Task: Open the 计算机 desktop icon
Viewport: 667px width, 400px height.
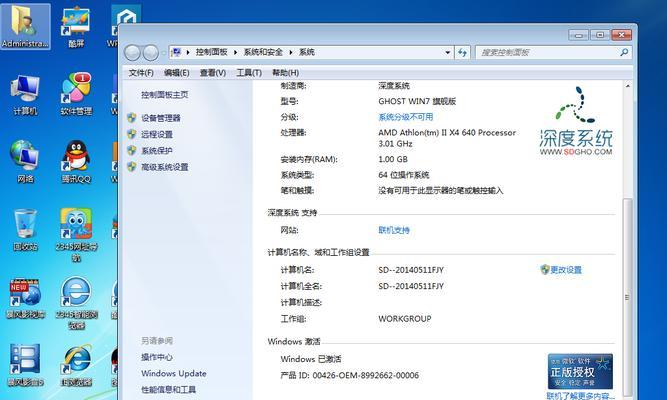Action: (x=25, y=94)
